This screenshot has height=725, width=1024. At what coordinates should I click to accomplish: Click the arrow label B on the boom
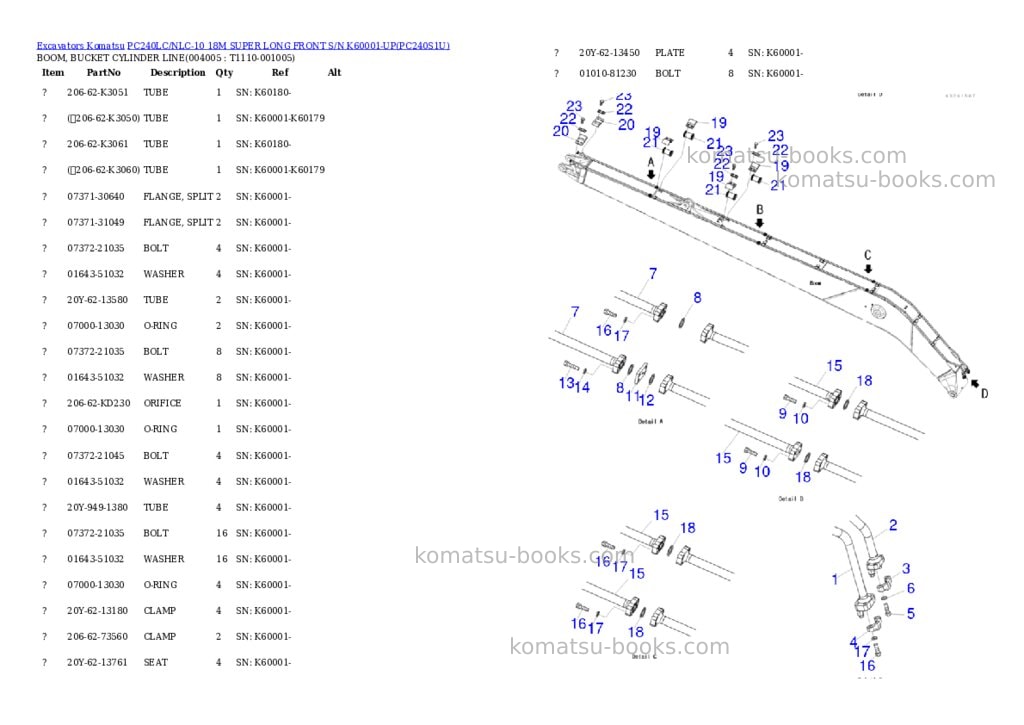[x=760, y=210]
